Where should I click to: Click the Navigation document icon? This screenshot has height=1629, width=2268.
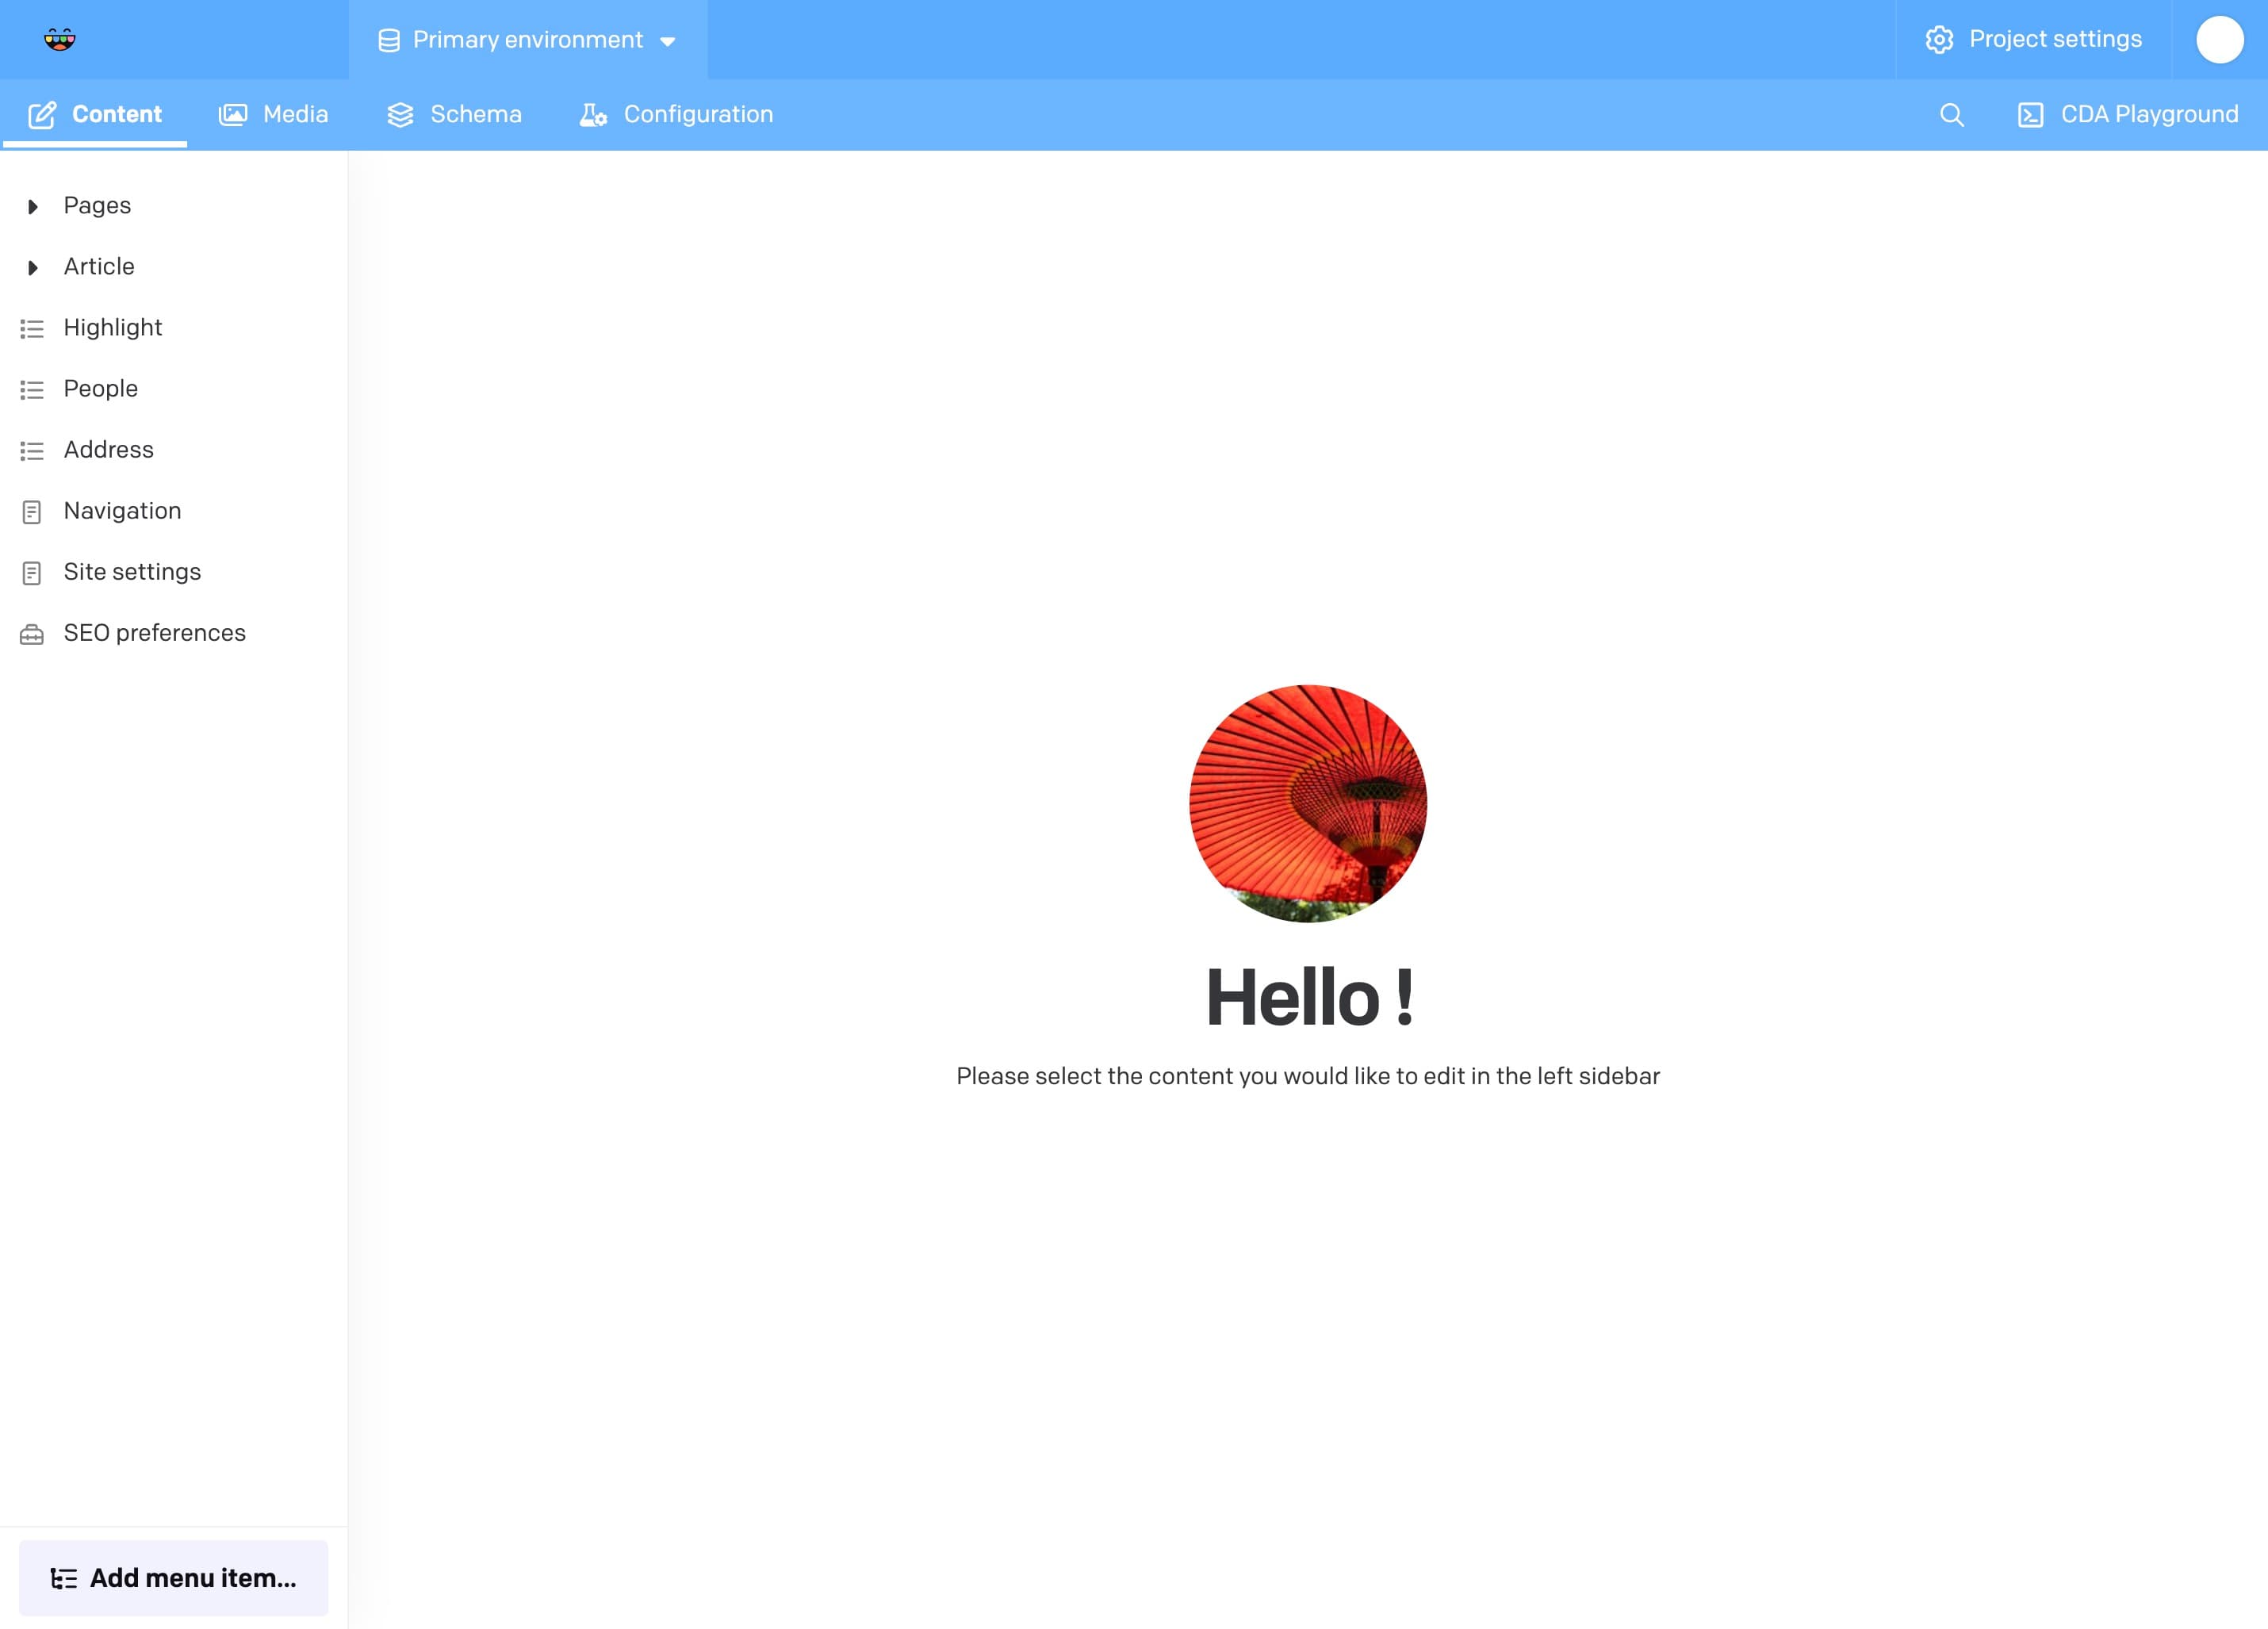31,510
